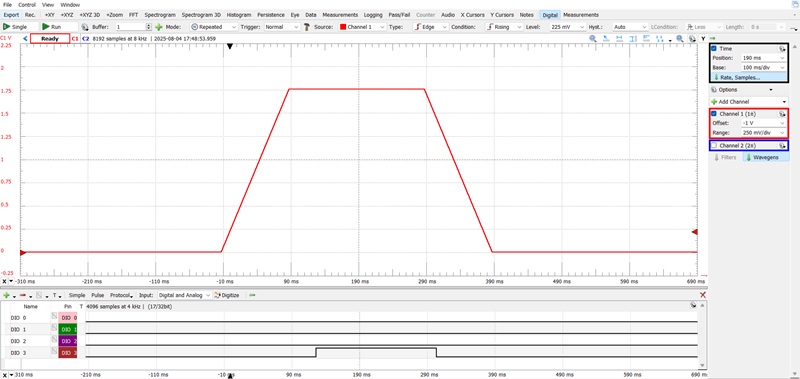Click the purple DIO 2 pin color box
Viewport: 800px width, 379px height.
point(68,340)
